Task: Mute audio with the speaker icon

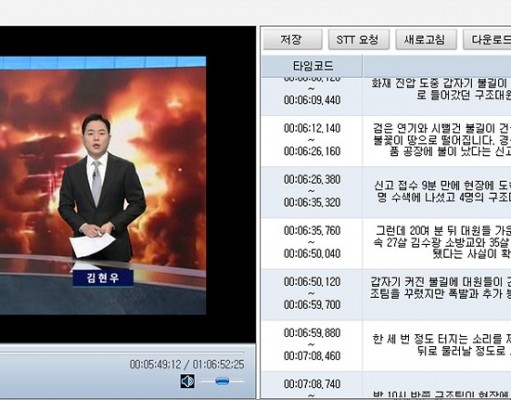Action: pos(187,381)
